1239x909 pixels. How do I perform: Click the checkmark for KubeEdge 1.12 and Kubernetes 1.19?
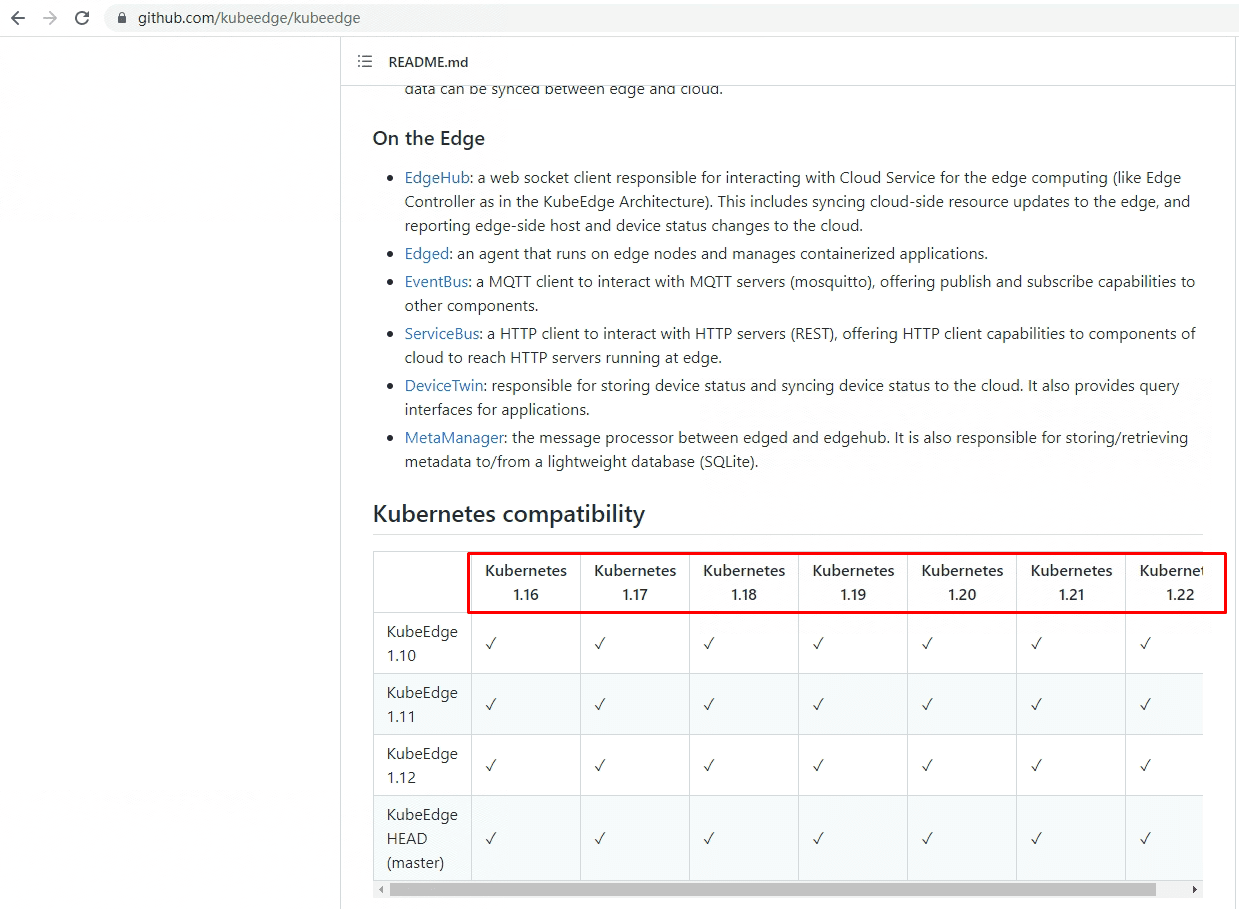click(x=818, y=766)
